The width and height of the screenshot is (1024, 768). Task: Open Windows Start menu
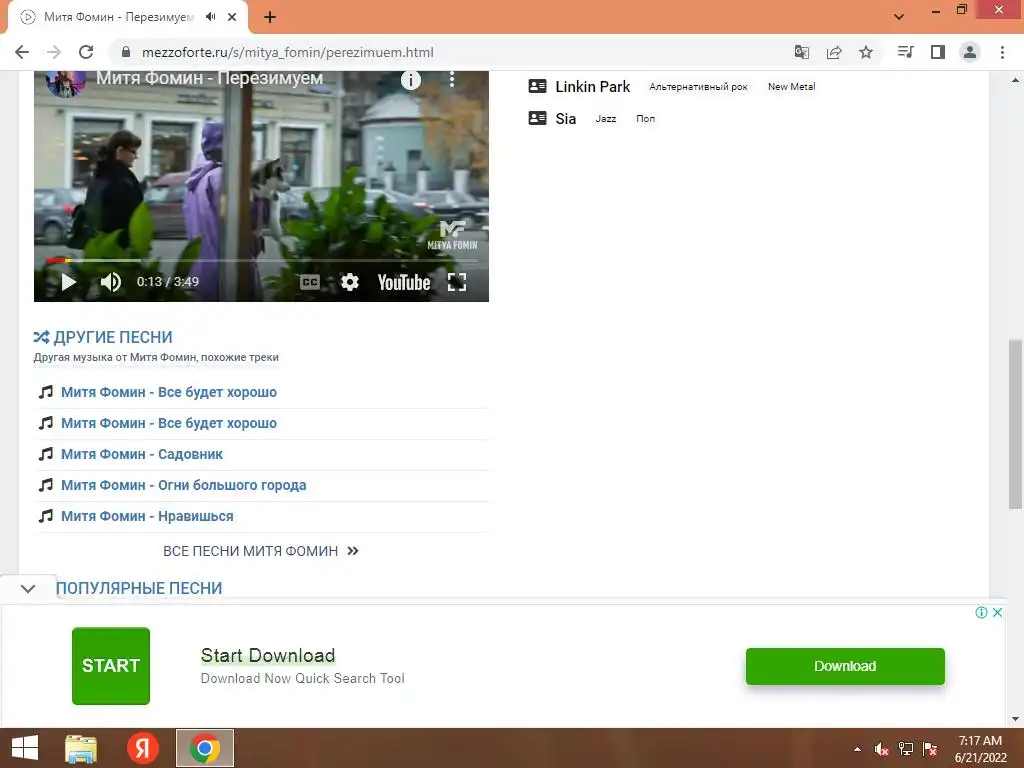[x=25, y=748]
